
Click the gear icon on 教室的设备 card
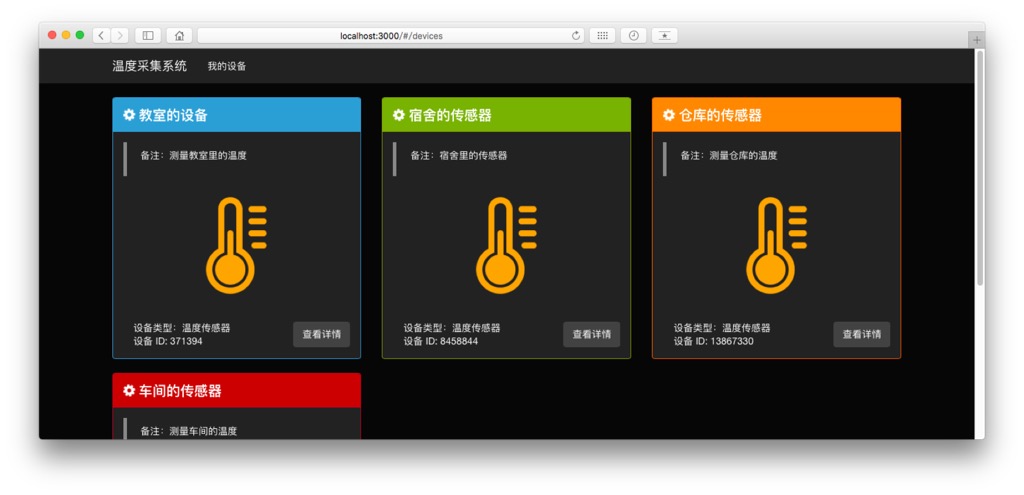pos(129,115)
